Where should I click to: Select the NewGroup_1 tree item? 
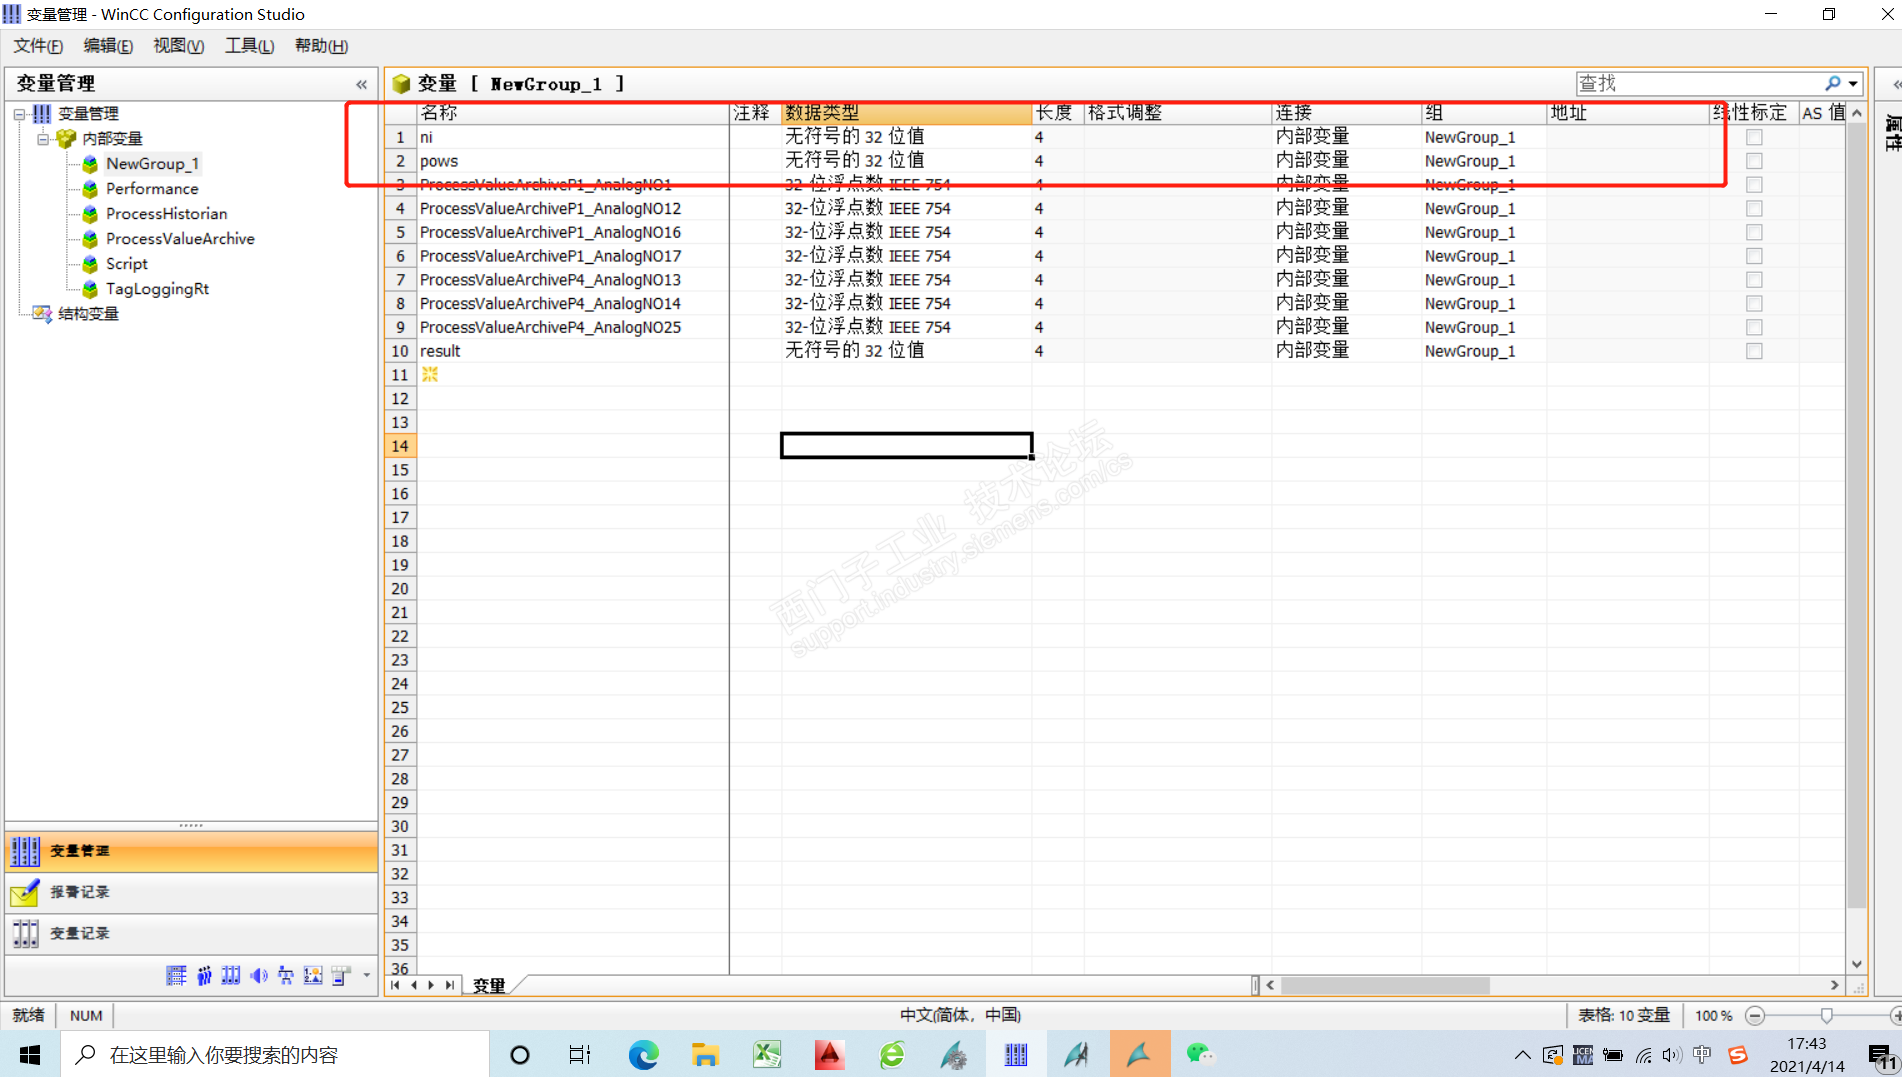pyautogui.click(x=153, y=164)
